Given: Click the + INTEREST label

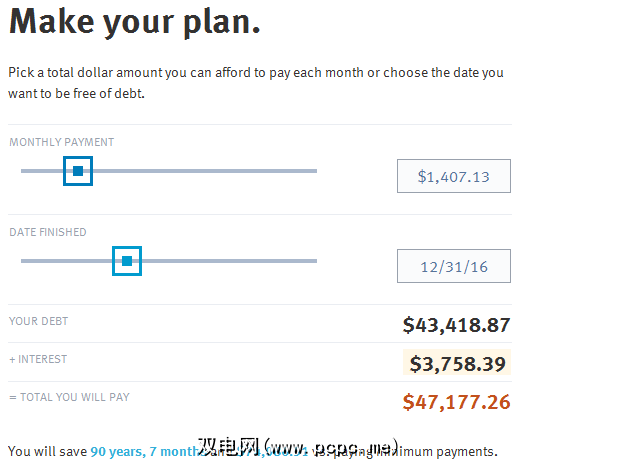Looking at the screenshot, I should click(x=38, y=359).
